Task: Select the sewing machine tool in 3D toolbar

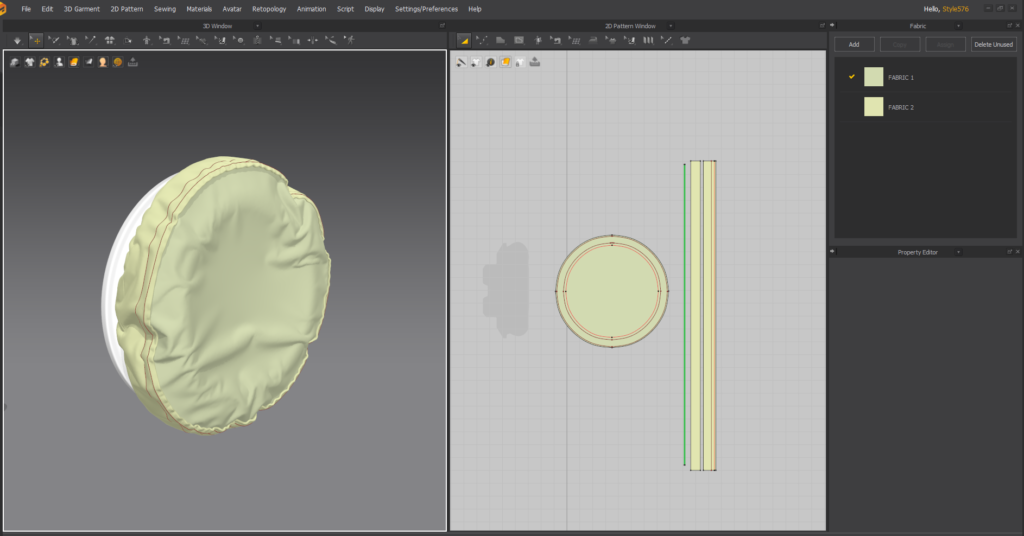Action: [165, 40]
